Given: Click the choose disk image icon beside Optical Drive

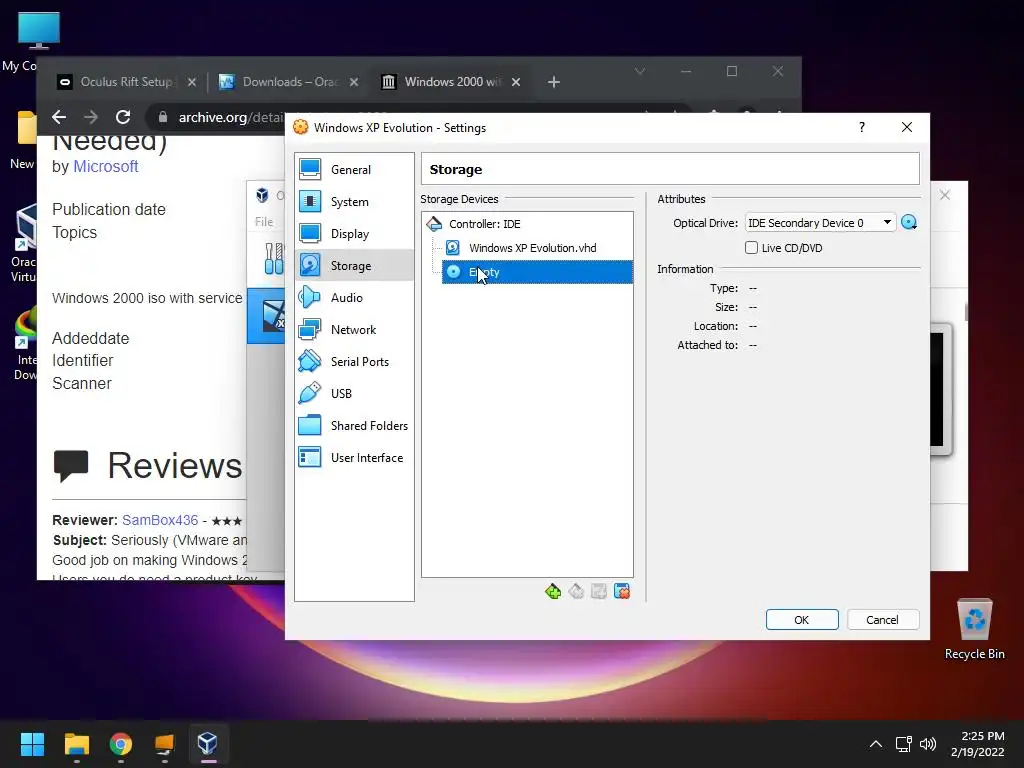Looking at the screenshot, I should click(908, 223).
